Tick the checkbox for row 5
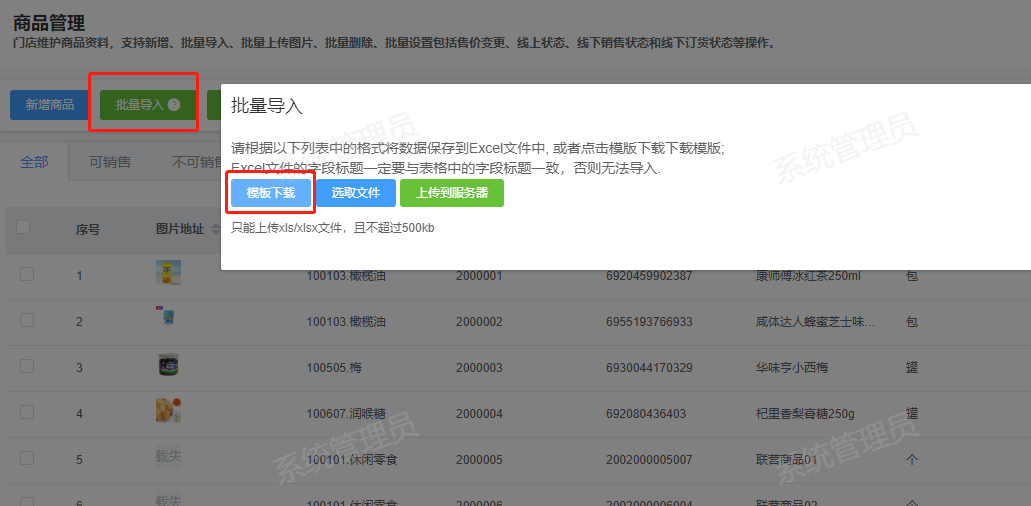Image resolution: width=1031 pixels, height=506 pixels. (27, 458)
